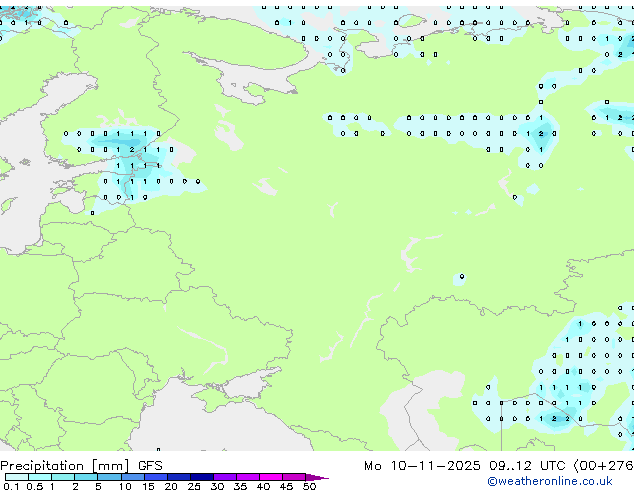This screenshot has width=634, height=490.
Task: Click the weatheronline.co.uk copyright link
Action: (x=550, y=481)
